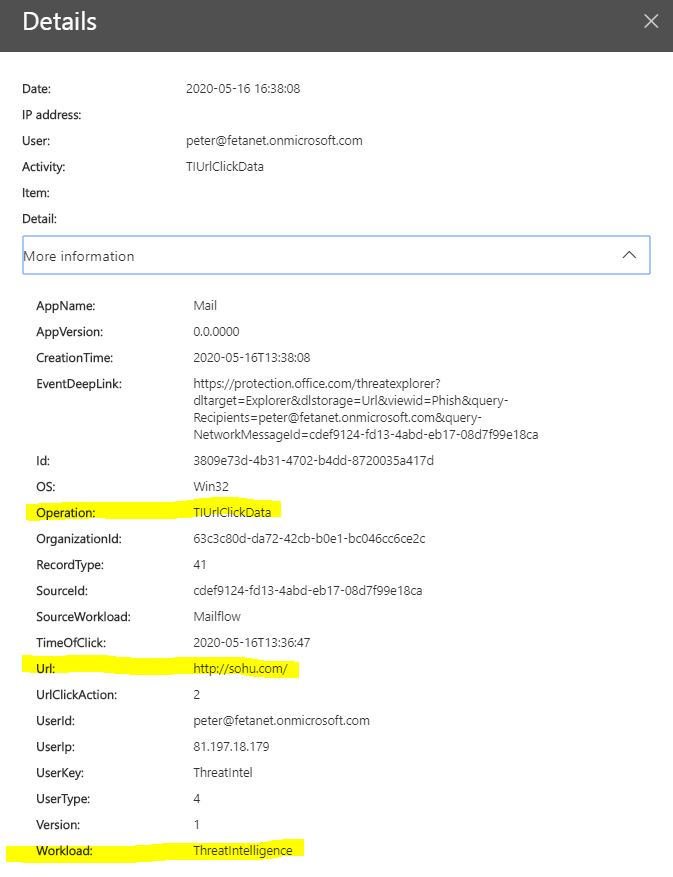
Task: Collapse the More information section chevron
Action: point(629,255)
